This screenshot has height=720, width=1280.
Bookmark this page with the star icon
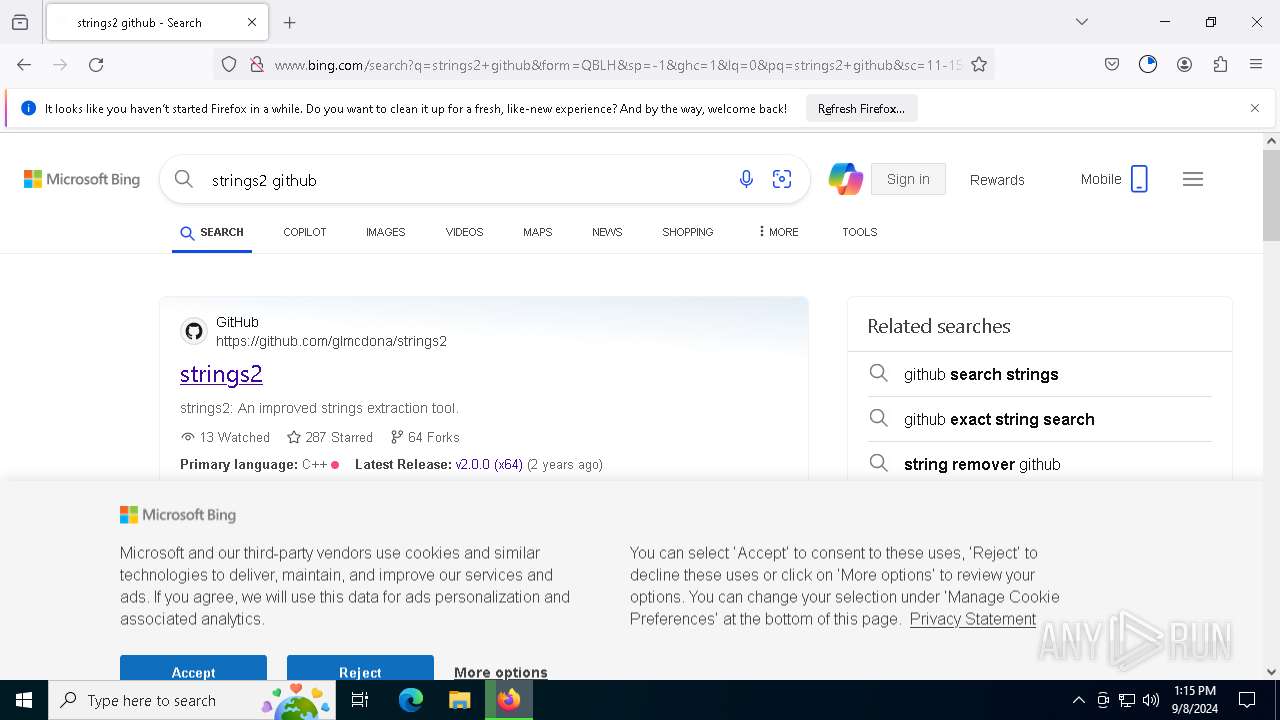point(979,64)
